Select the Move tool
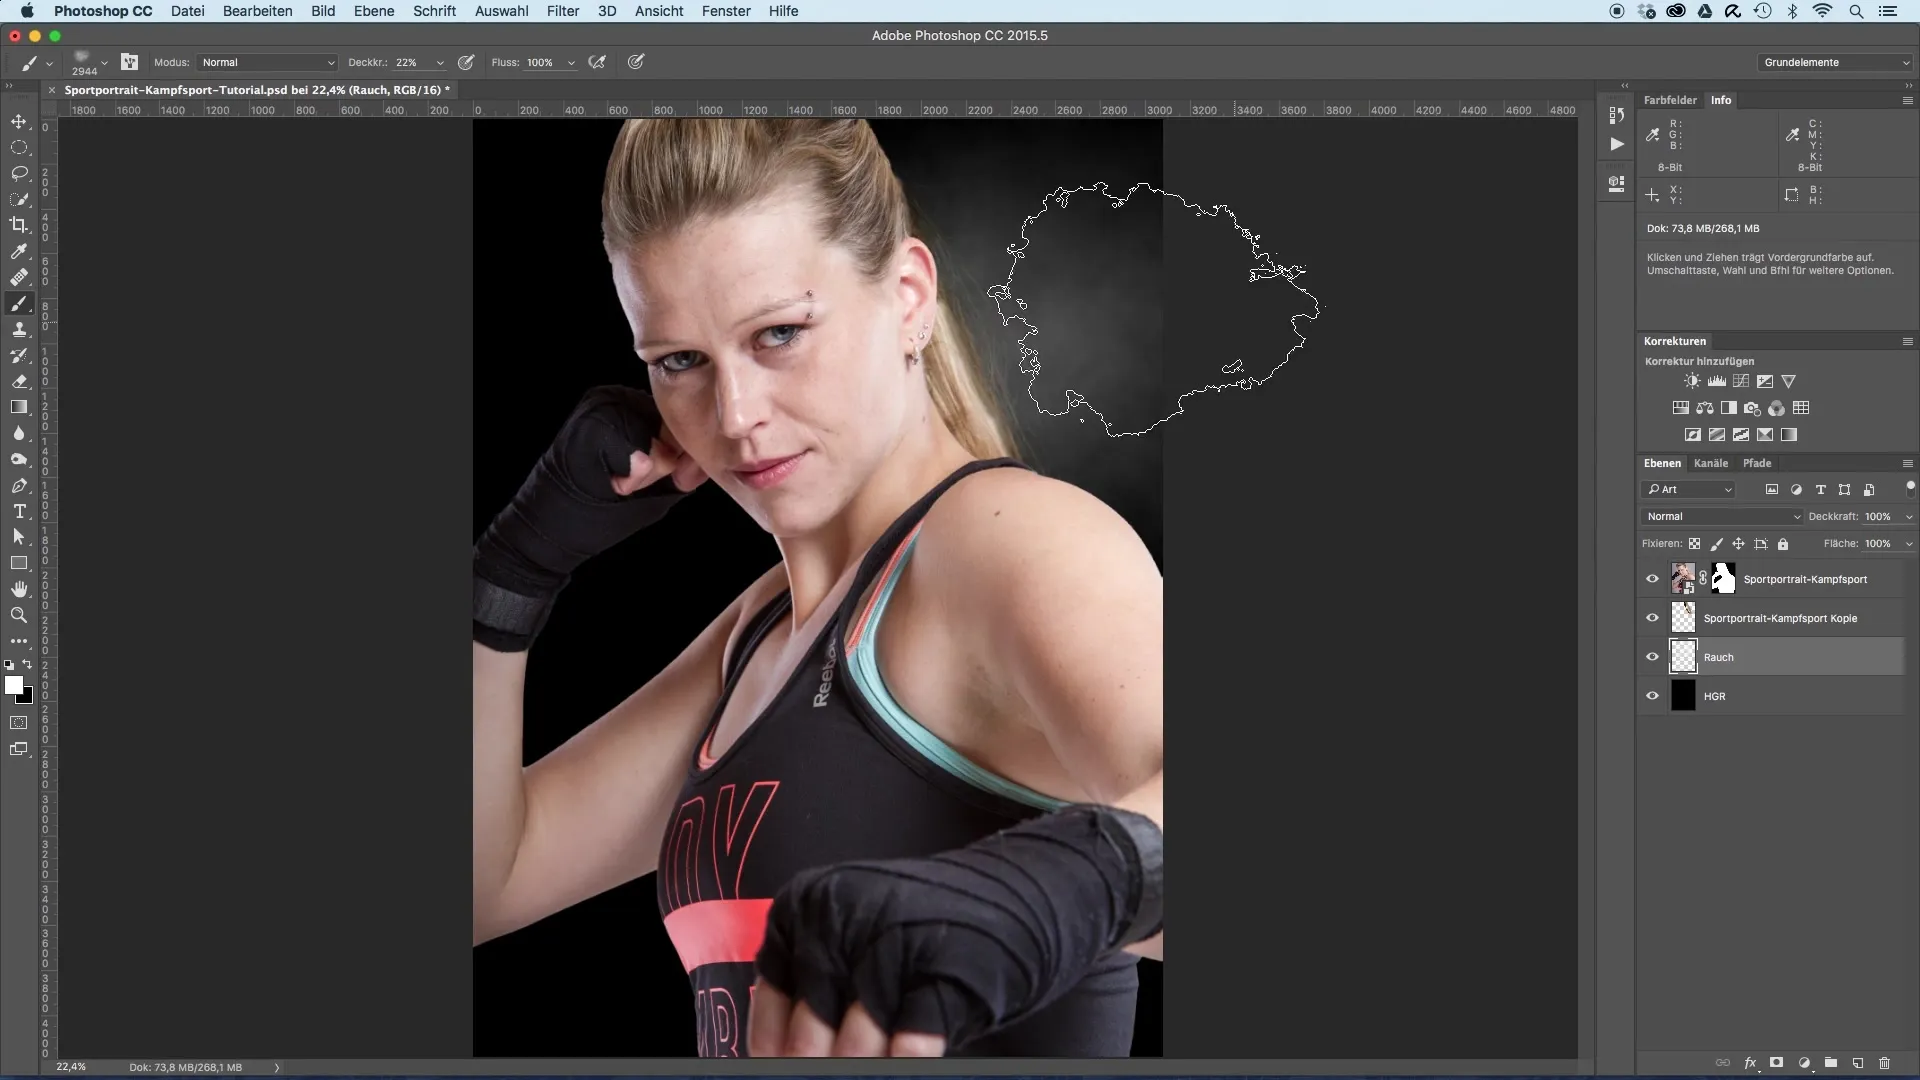The width and height of the screenshot is (1920, 1080). 19,121
